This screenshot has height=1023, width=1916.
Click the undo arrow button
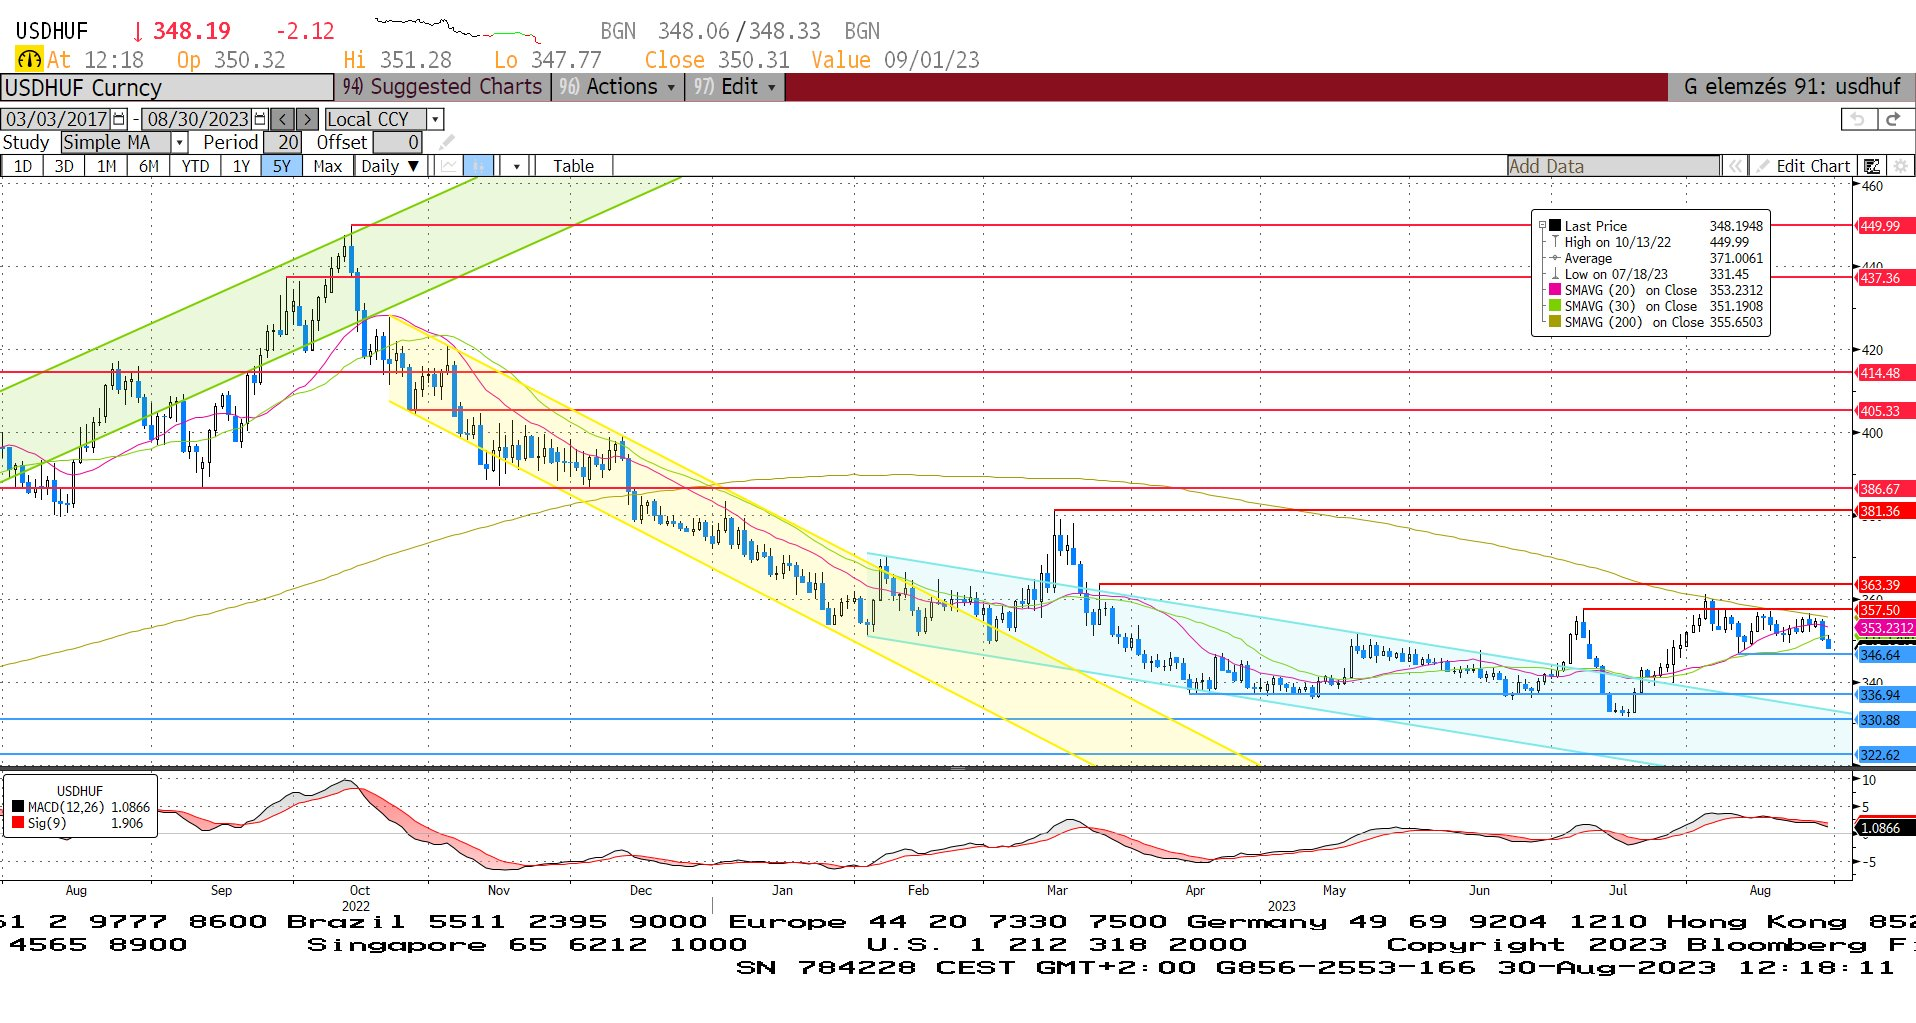tap(1858, 119)
